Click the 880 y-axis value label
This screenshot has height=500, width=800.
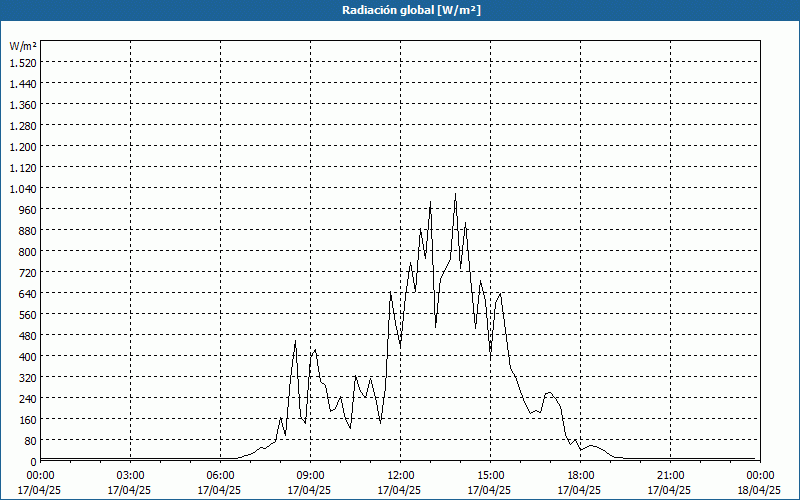click(29, 231)
